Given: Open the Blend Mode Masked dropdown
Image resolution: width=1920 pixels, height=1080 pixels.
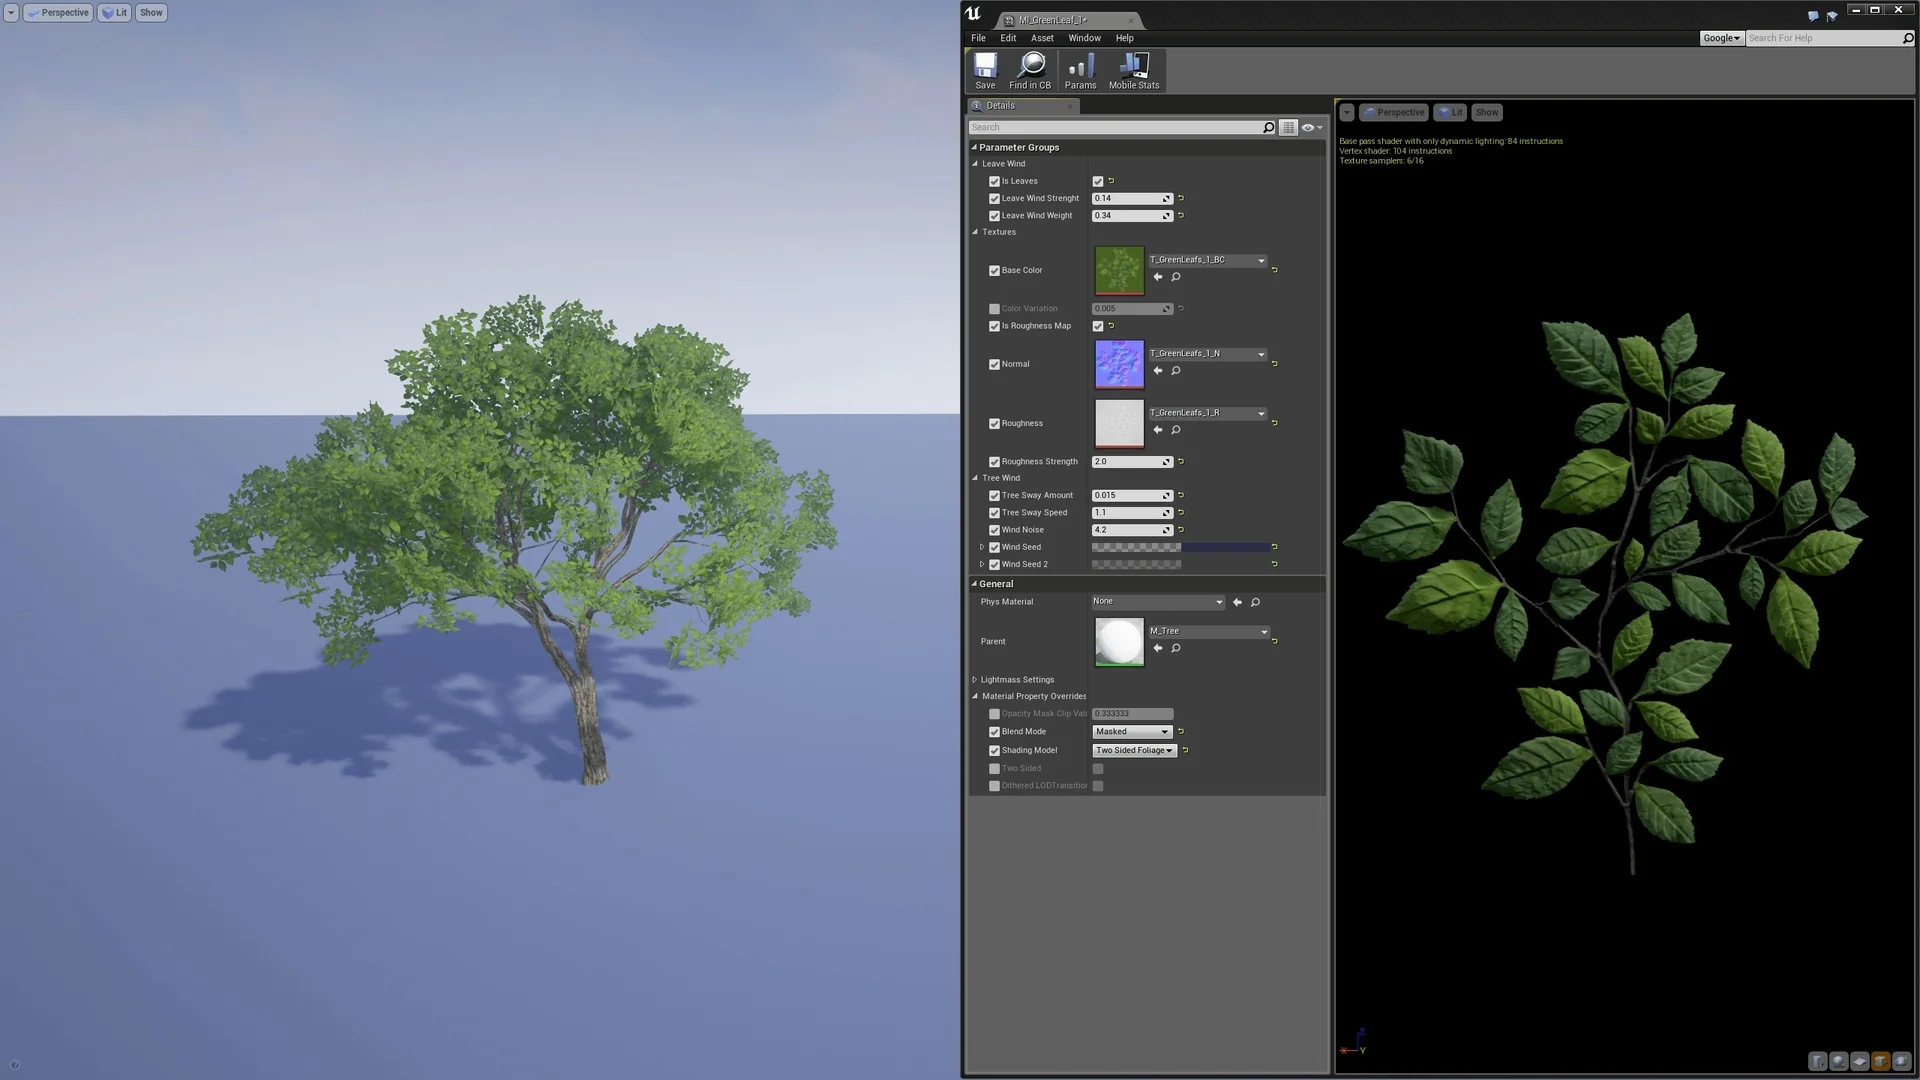Looking at the screenshot, I should [x=1131, y=732].
